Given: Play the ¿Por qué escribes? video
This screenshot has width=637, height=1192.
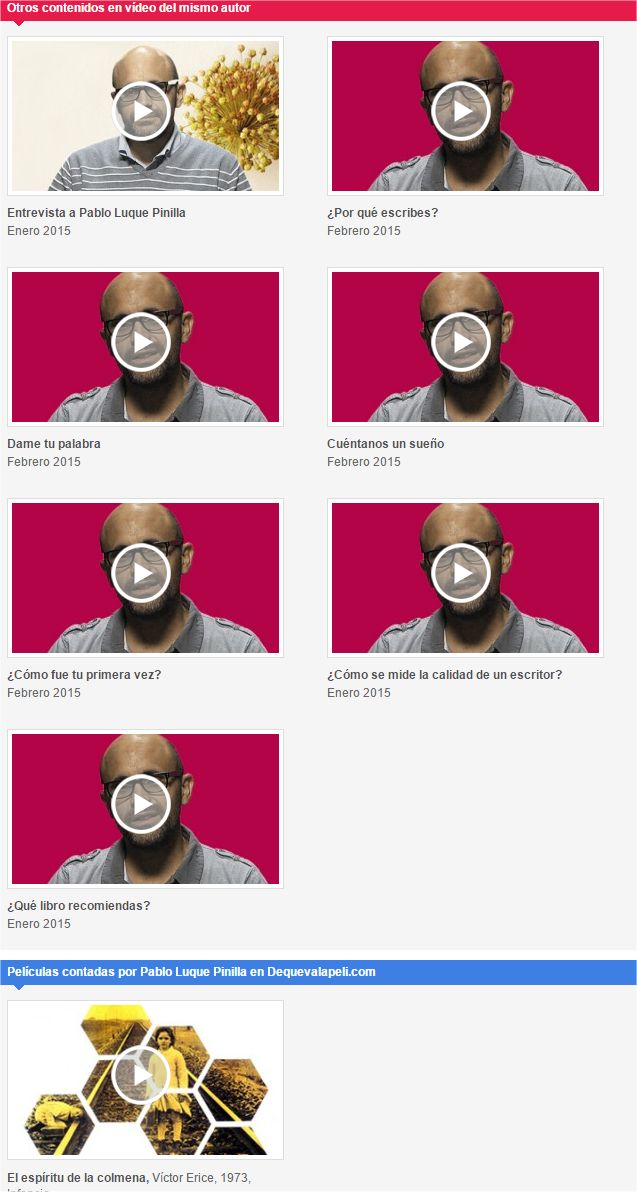Looking at the screenshot, I should pos(461,111).
